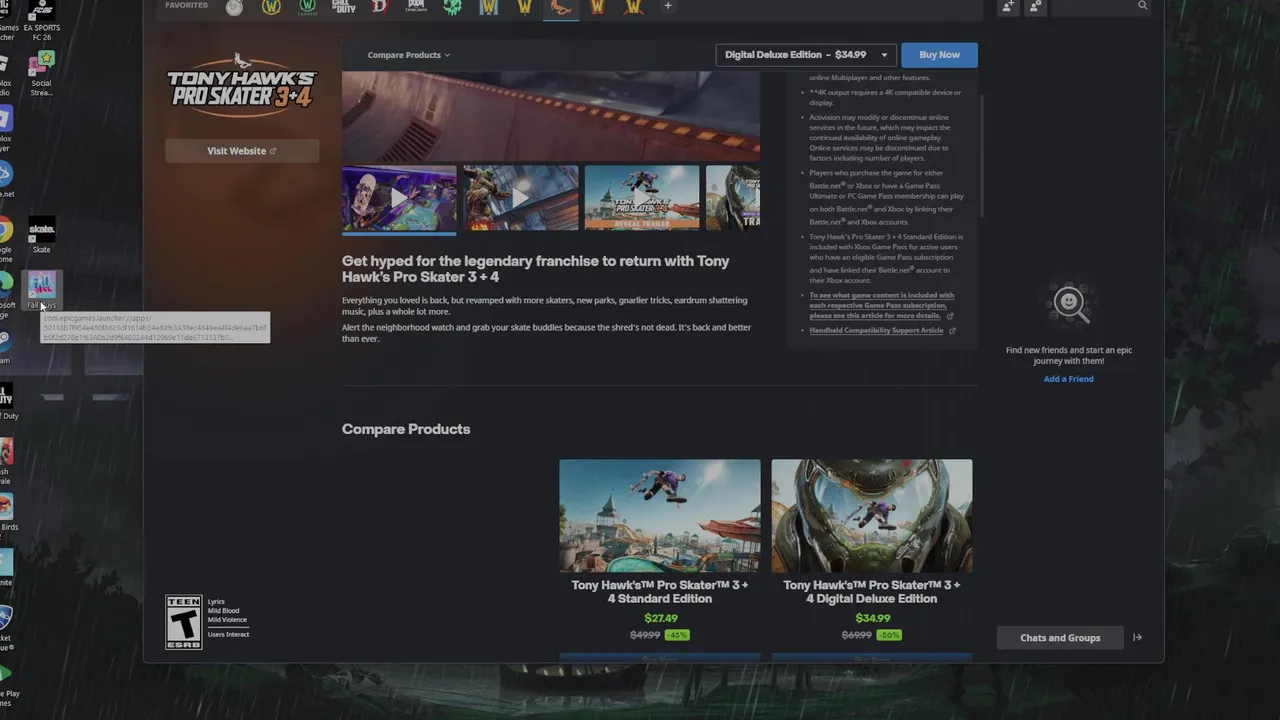Open the Game Pass content article link
1280x720 pixels.
click(x=881, y=305)
